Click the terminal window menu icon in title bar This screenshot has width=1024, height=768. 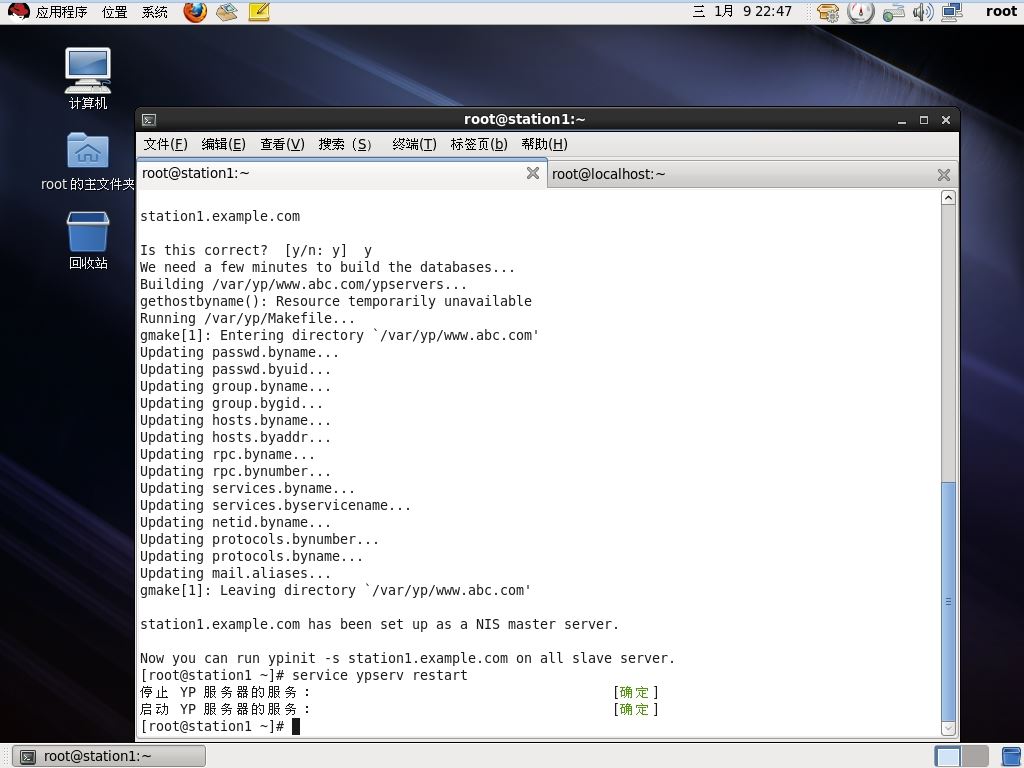(x=149, y=120)
